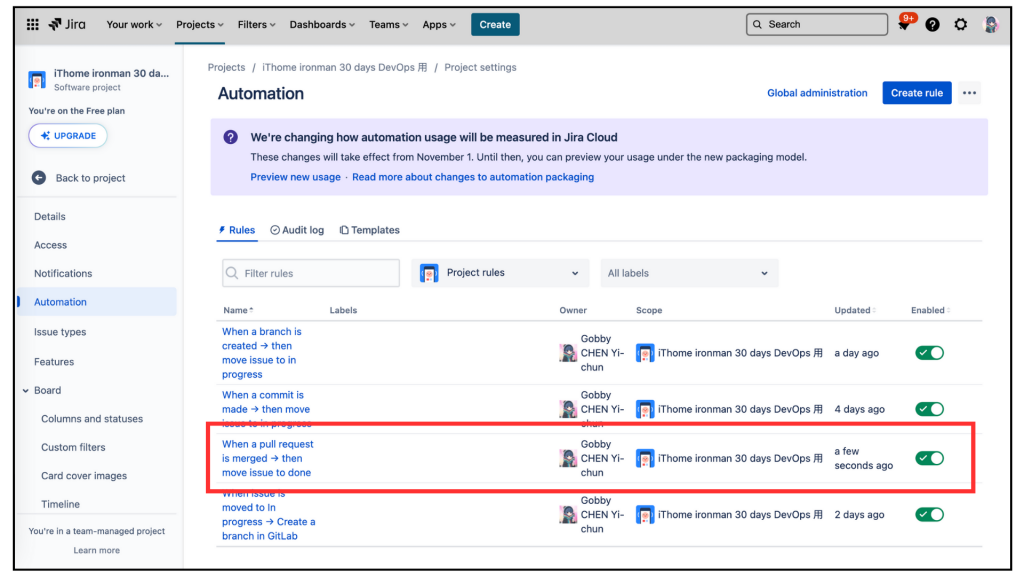
Task: Click the Projects breadcrumb link
Action: (227, 67)
